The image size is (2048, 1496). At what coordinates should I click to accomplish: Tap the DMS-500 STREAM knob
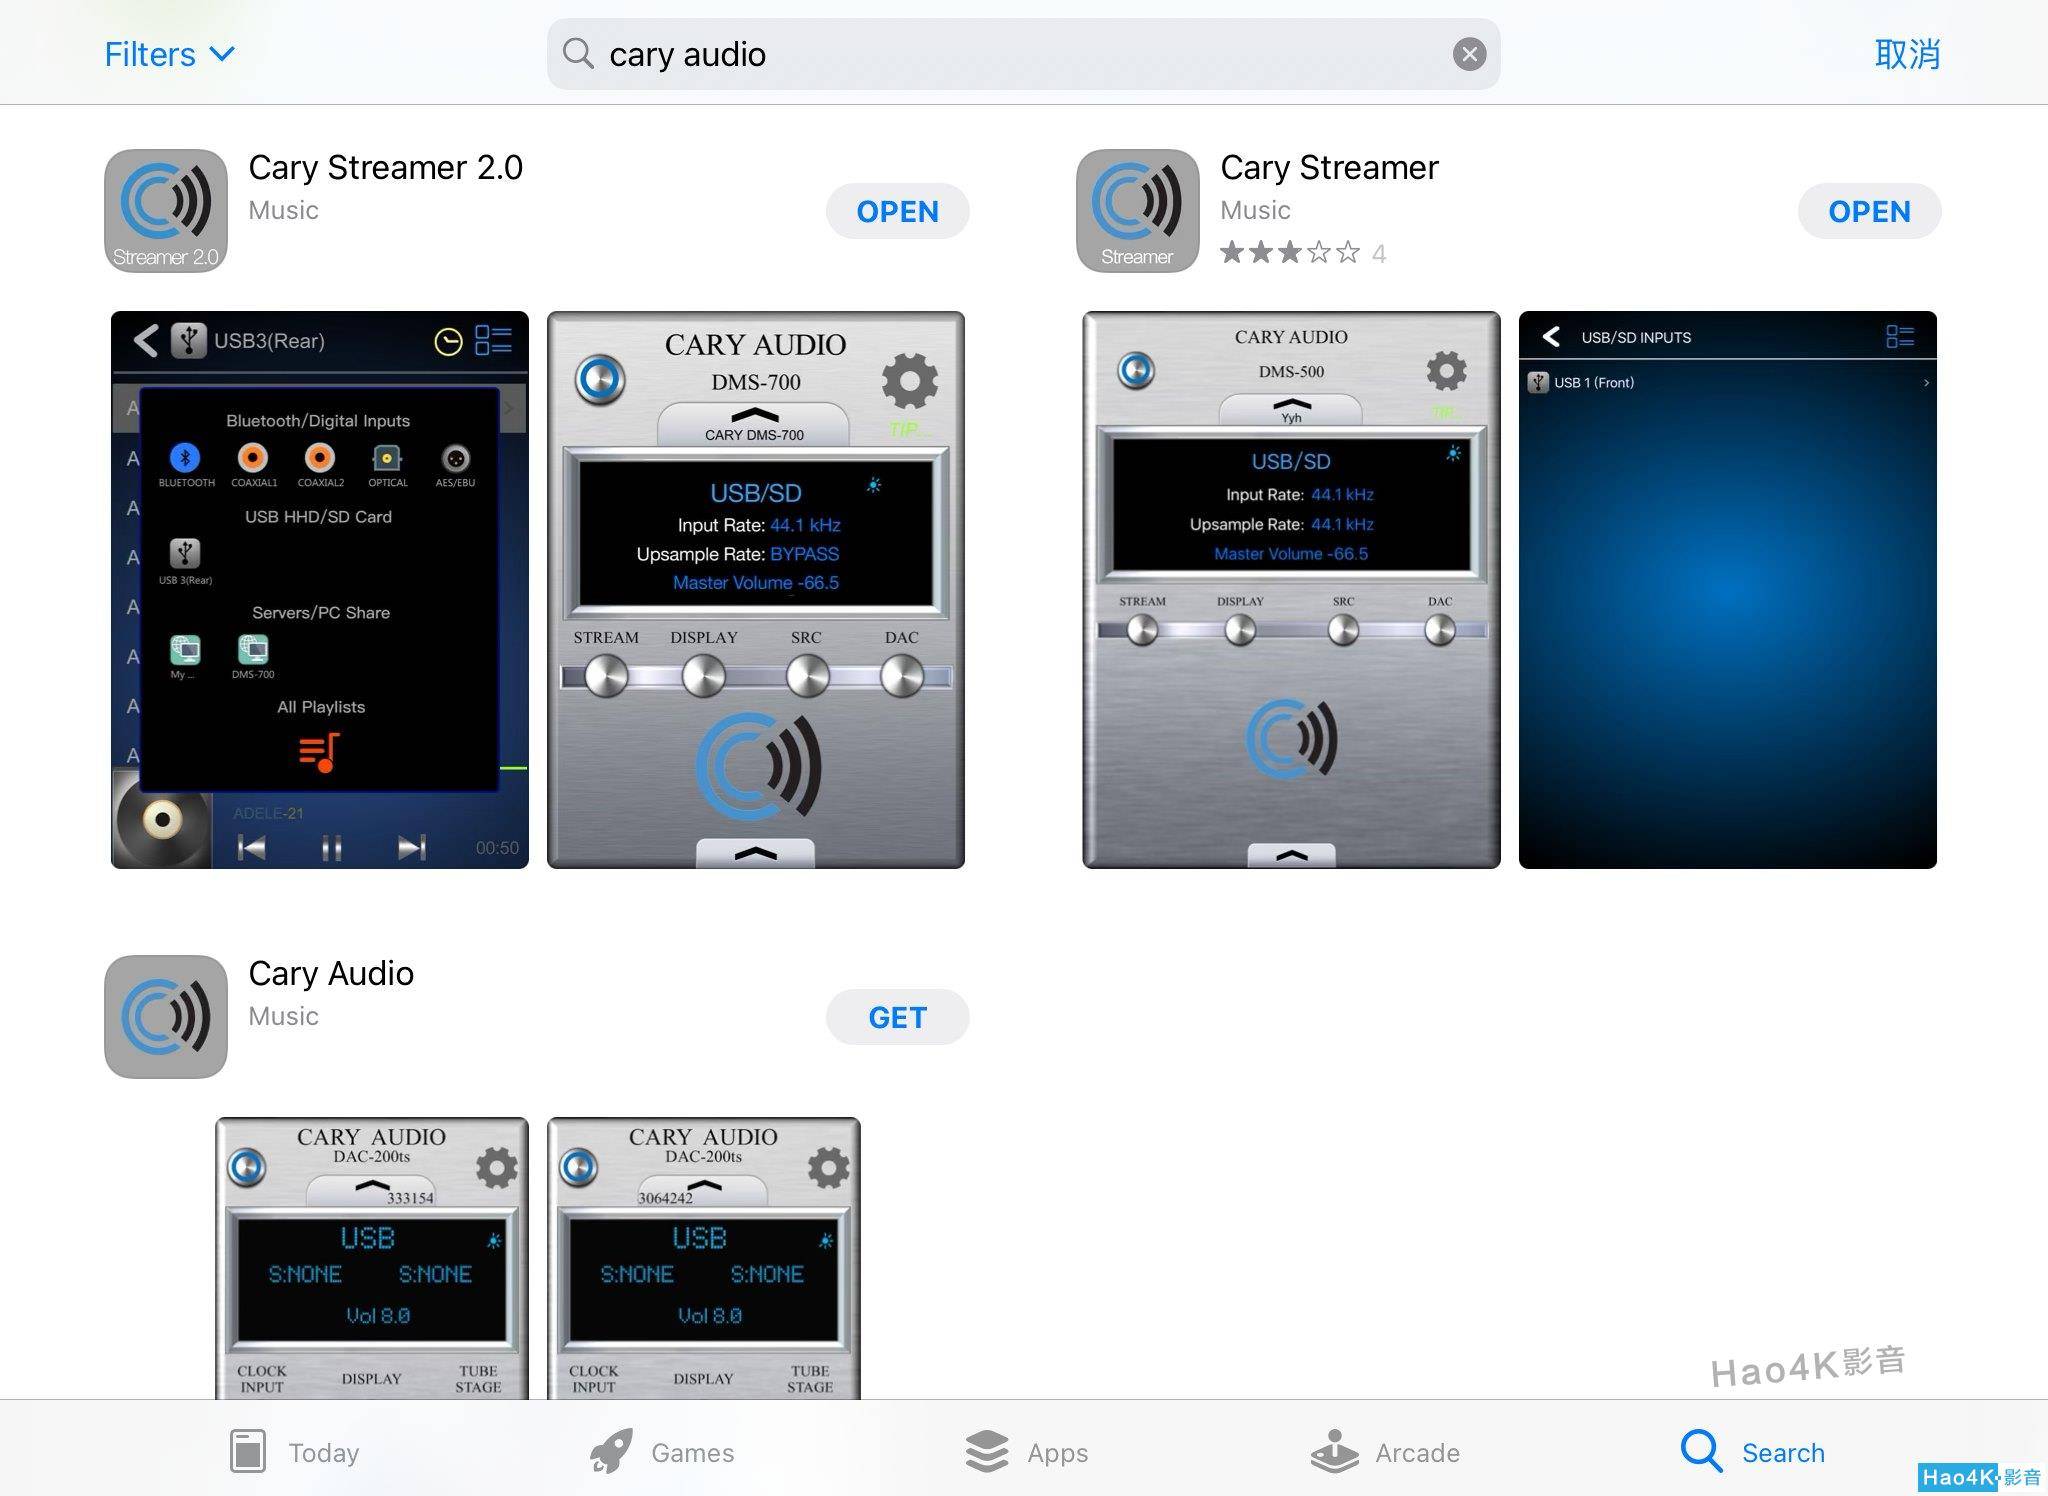click(x=1142, y=630)
